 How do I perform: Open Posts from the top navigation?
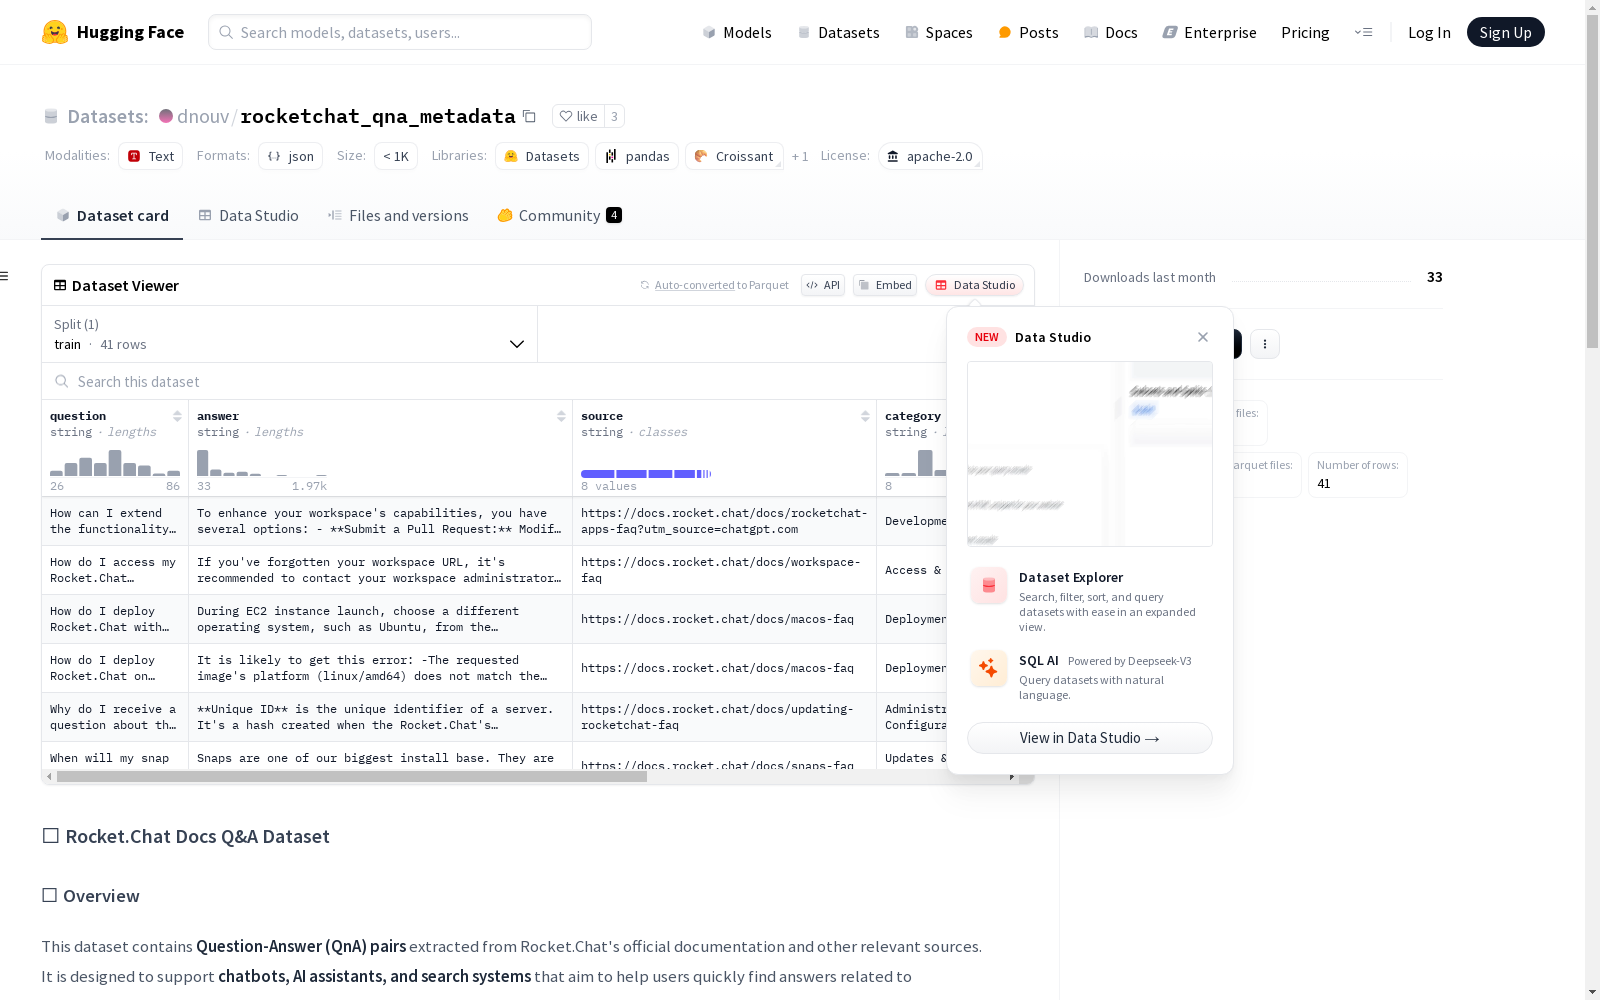coord(1028,33)
